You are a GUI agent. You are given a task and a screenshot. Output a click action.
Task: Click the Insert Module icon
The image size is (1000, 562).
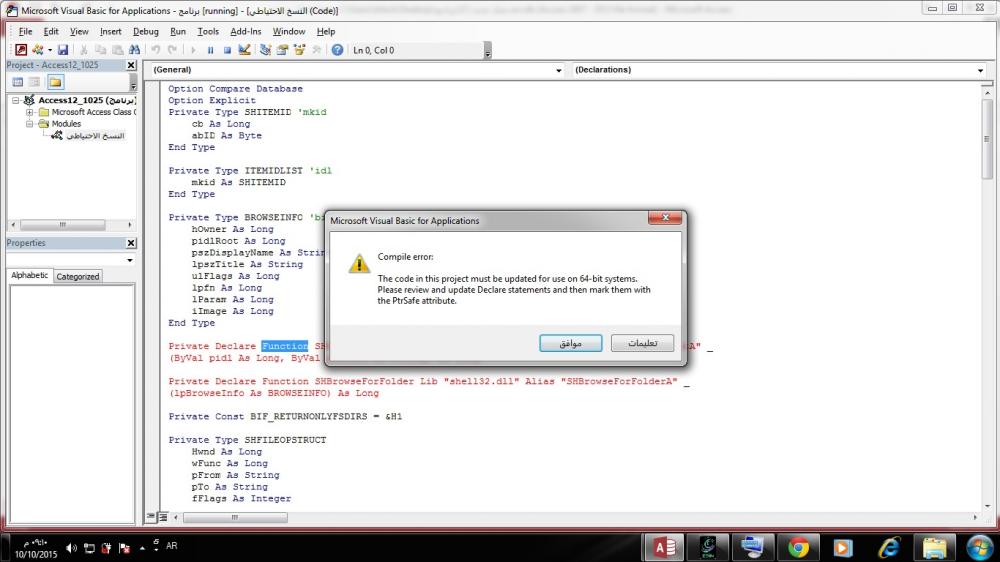pyautogui.click(x=38, y=50)
